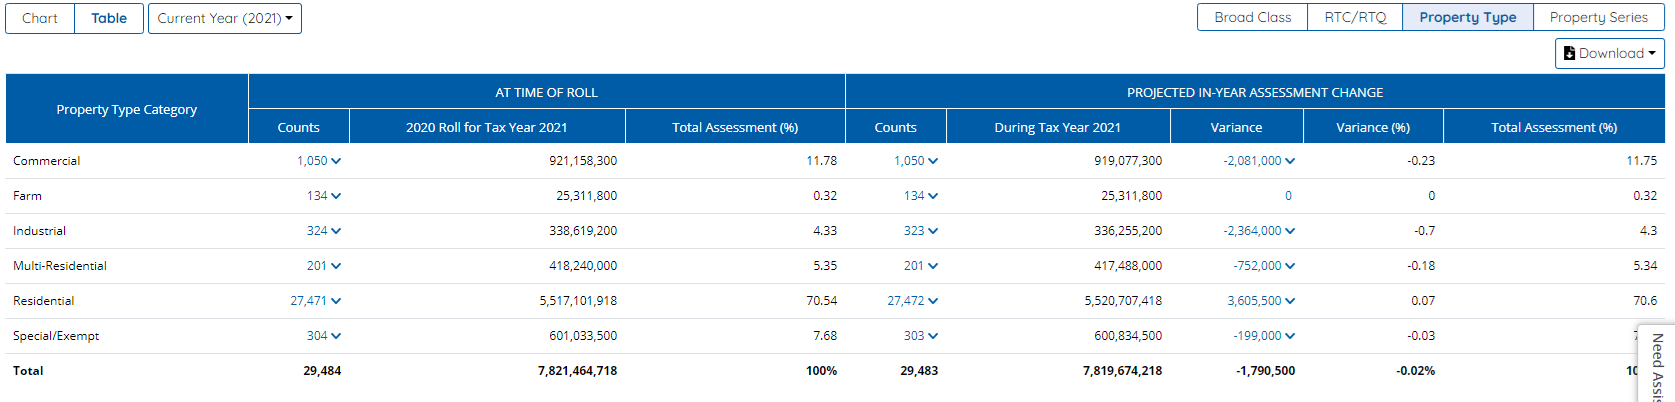The width and height of the screenshot is (1675, 402).
Task: Expand Commercial variance -2,081,000
Action: [x=1259, y=161]
